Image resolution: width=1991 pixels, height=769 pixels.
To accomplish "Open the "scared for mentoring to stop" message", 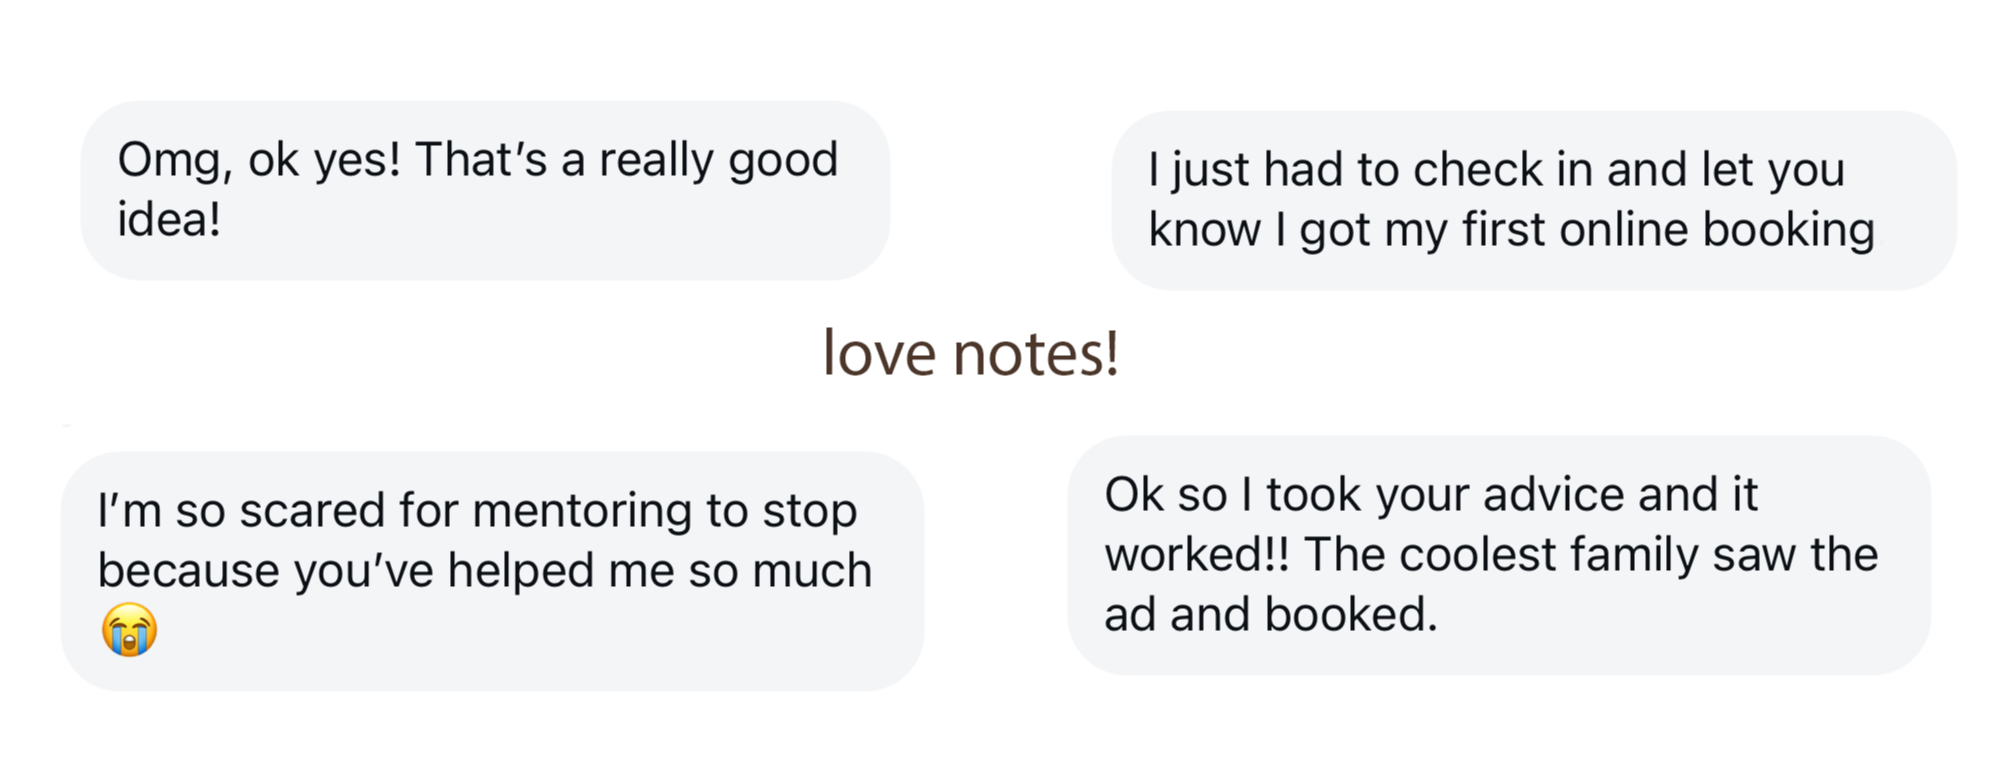I will tap(492, 570).
